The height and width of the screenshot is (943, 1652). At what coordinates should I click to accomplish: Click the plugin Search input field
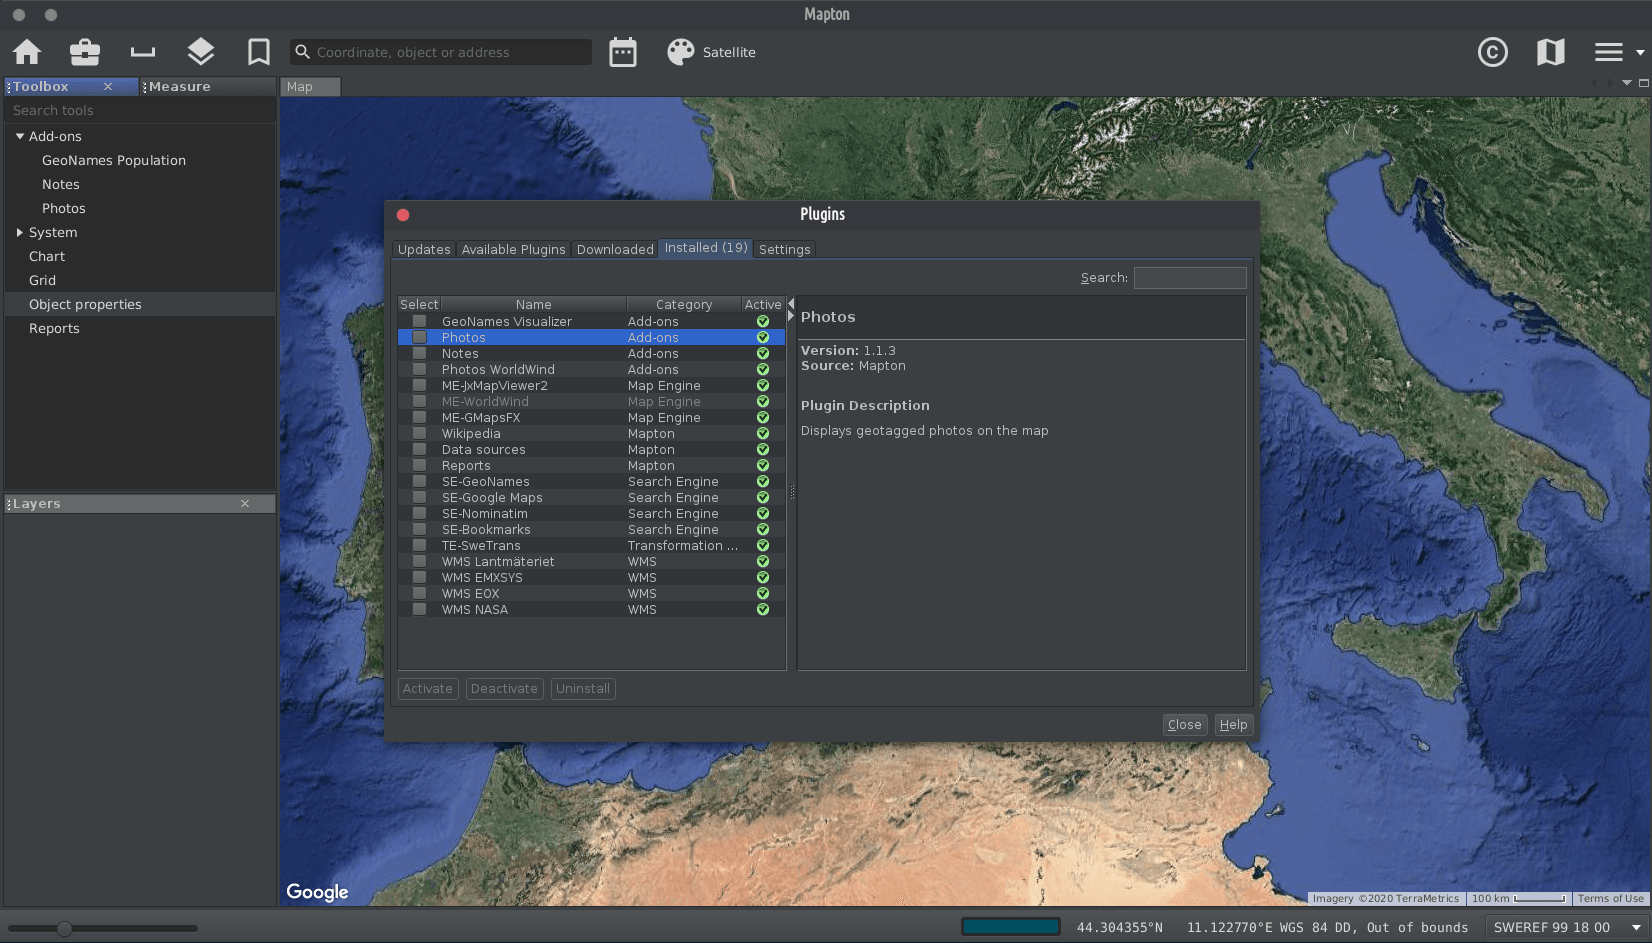point(1190,278)
